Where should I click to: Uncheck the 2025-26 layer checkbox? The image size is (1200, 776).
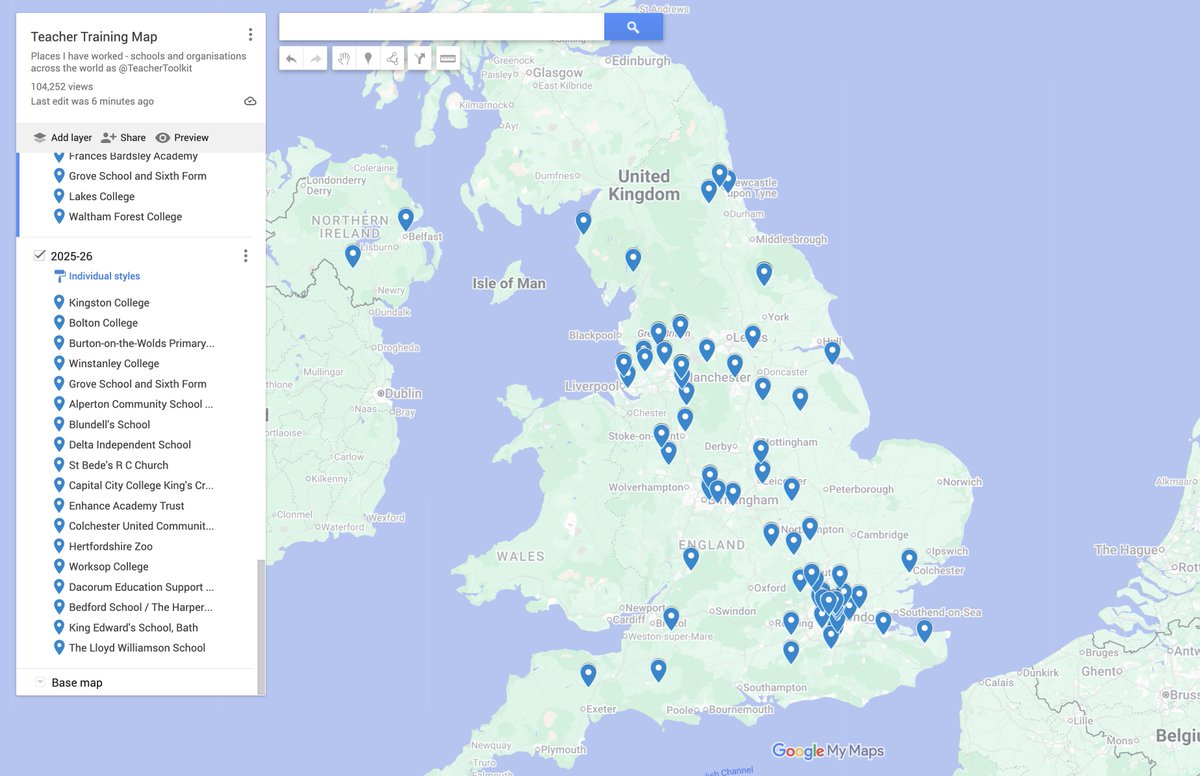[x=39, y=256]
